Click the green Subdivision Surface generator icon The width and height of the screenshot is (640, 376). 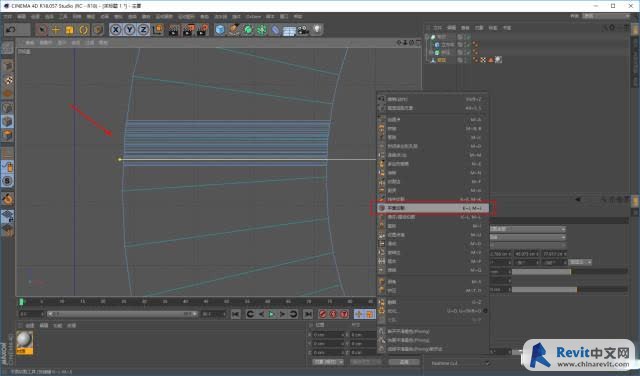click(x=248, y=30)
